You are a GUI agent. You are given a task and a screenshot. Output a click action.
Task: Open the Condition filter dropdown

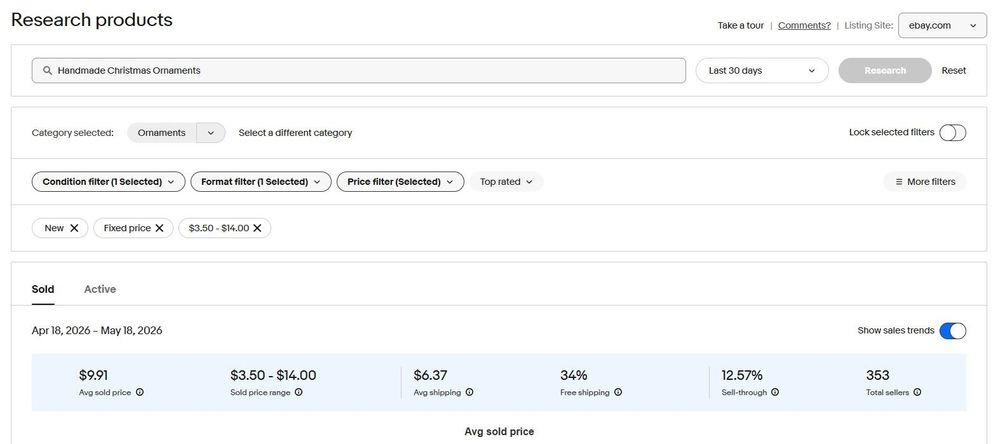point(108,182)
